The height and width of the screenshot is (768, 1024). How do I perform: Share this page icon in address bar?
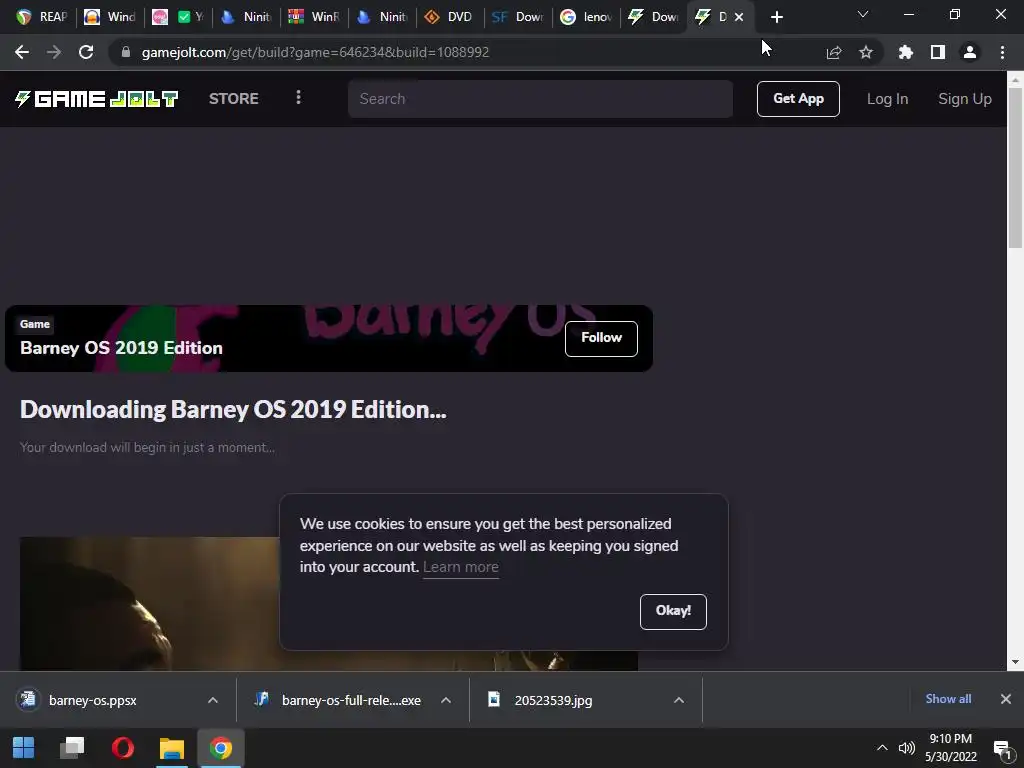(833, 52)
